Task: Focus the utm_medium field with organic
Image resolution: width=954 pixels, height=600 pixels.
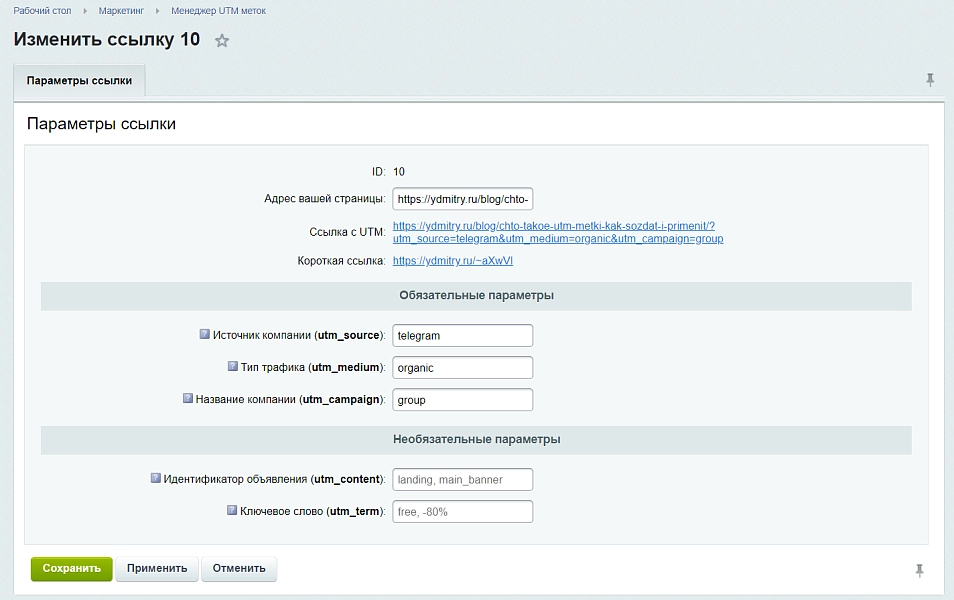Action: pyautogui.click(x=462, y=368)
